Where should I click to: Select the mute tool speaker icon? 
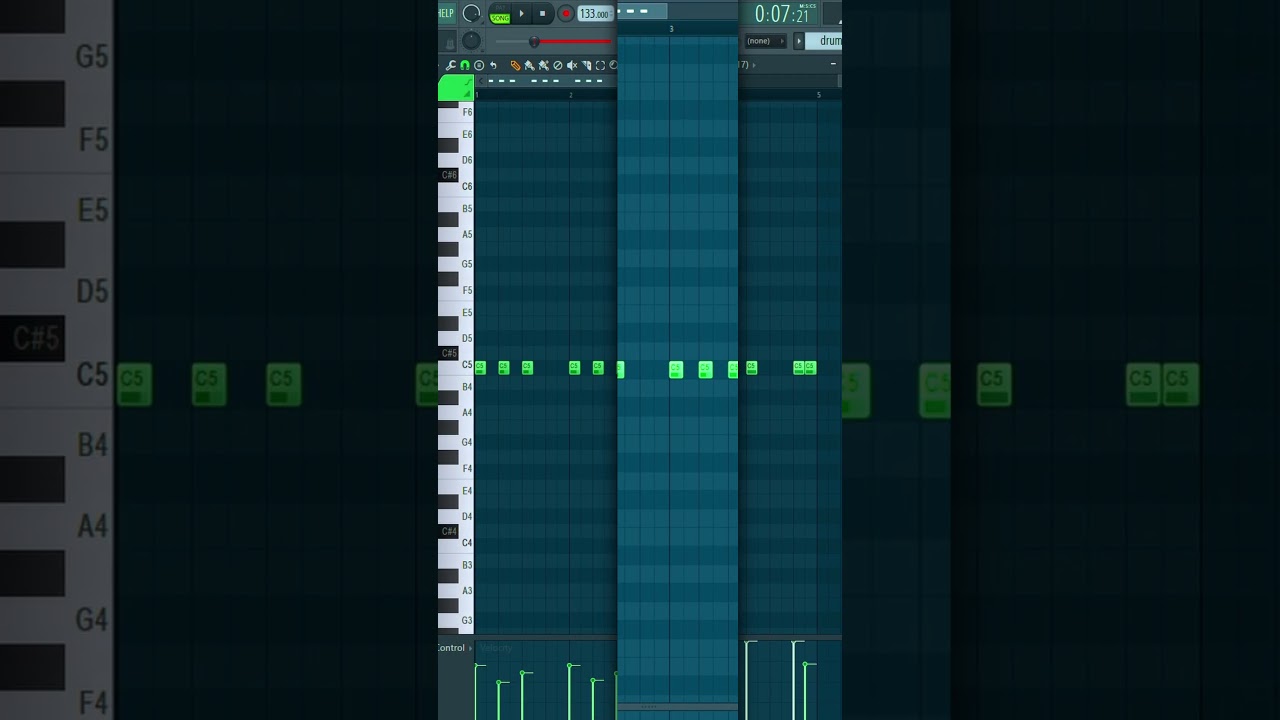click(x=572, y=65)
